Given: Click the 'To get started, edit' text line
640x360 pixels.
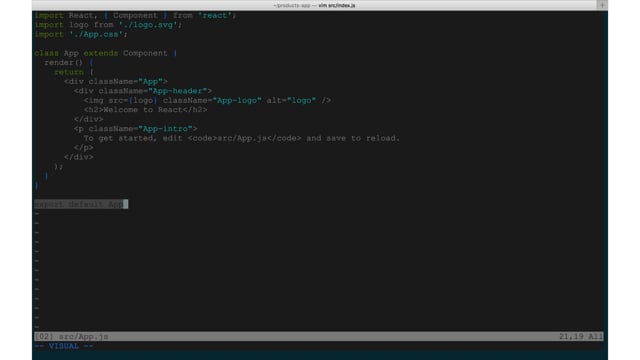Looking at the screenshot, I should click(242, 138).
